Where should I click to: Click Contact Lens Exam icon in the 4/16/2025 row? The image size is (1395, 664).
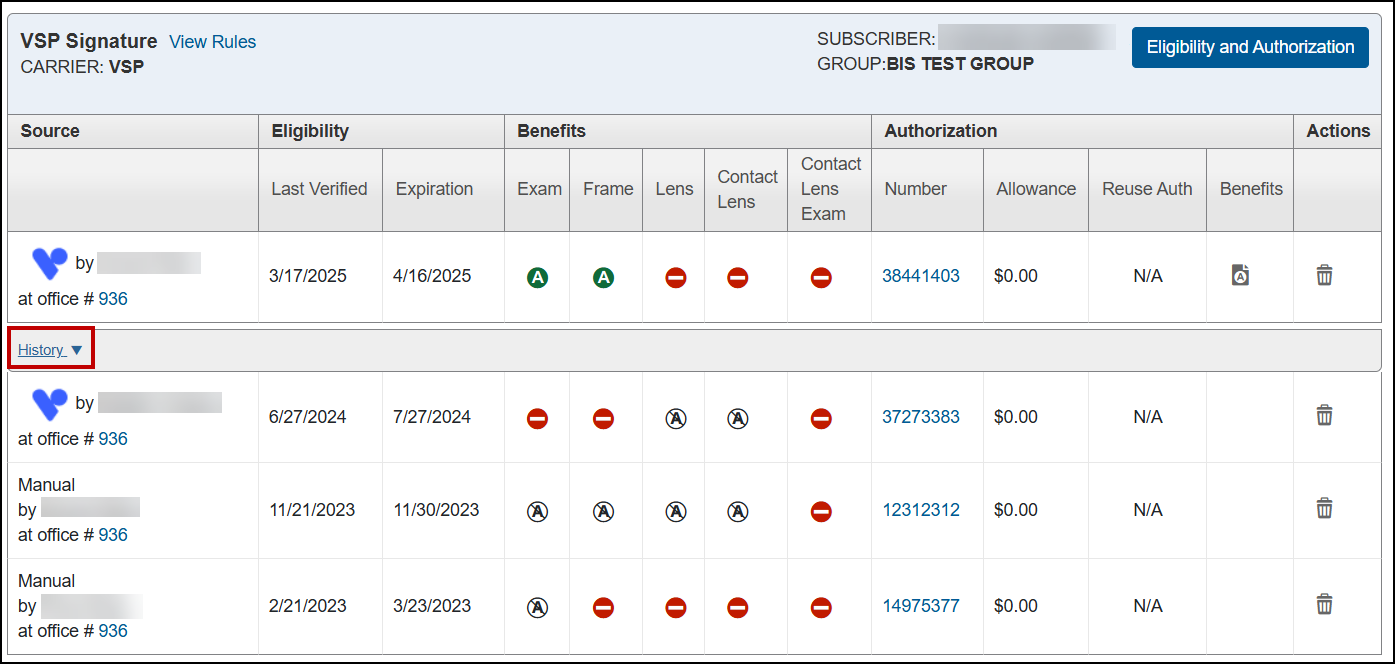click(x=821, y=278)
